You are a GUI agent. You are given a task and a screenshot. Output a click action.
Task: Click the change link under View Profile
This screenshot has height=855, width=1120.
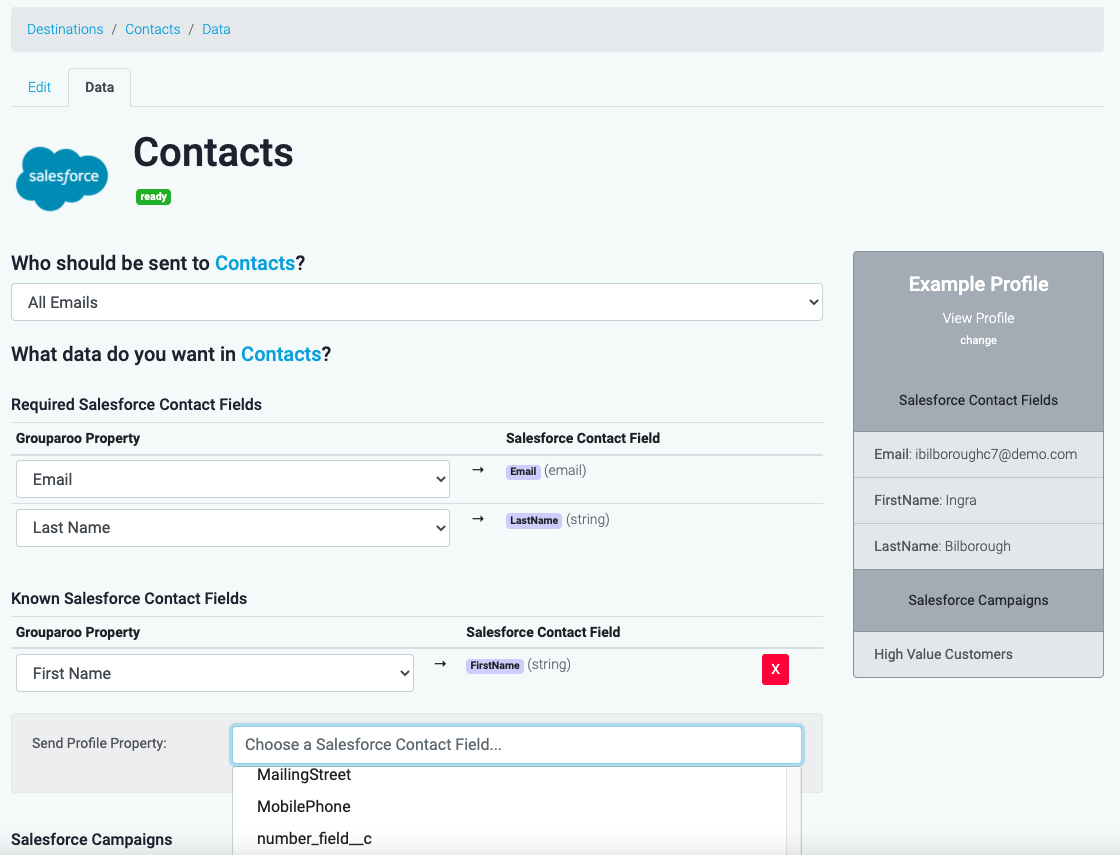click(x=978, y=340)
